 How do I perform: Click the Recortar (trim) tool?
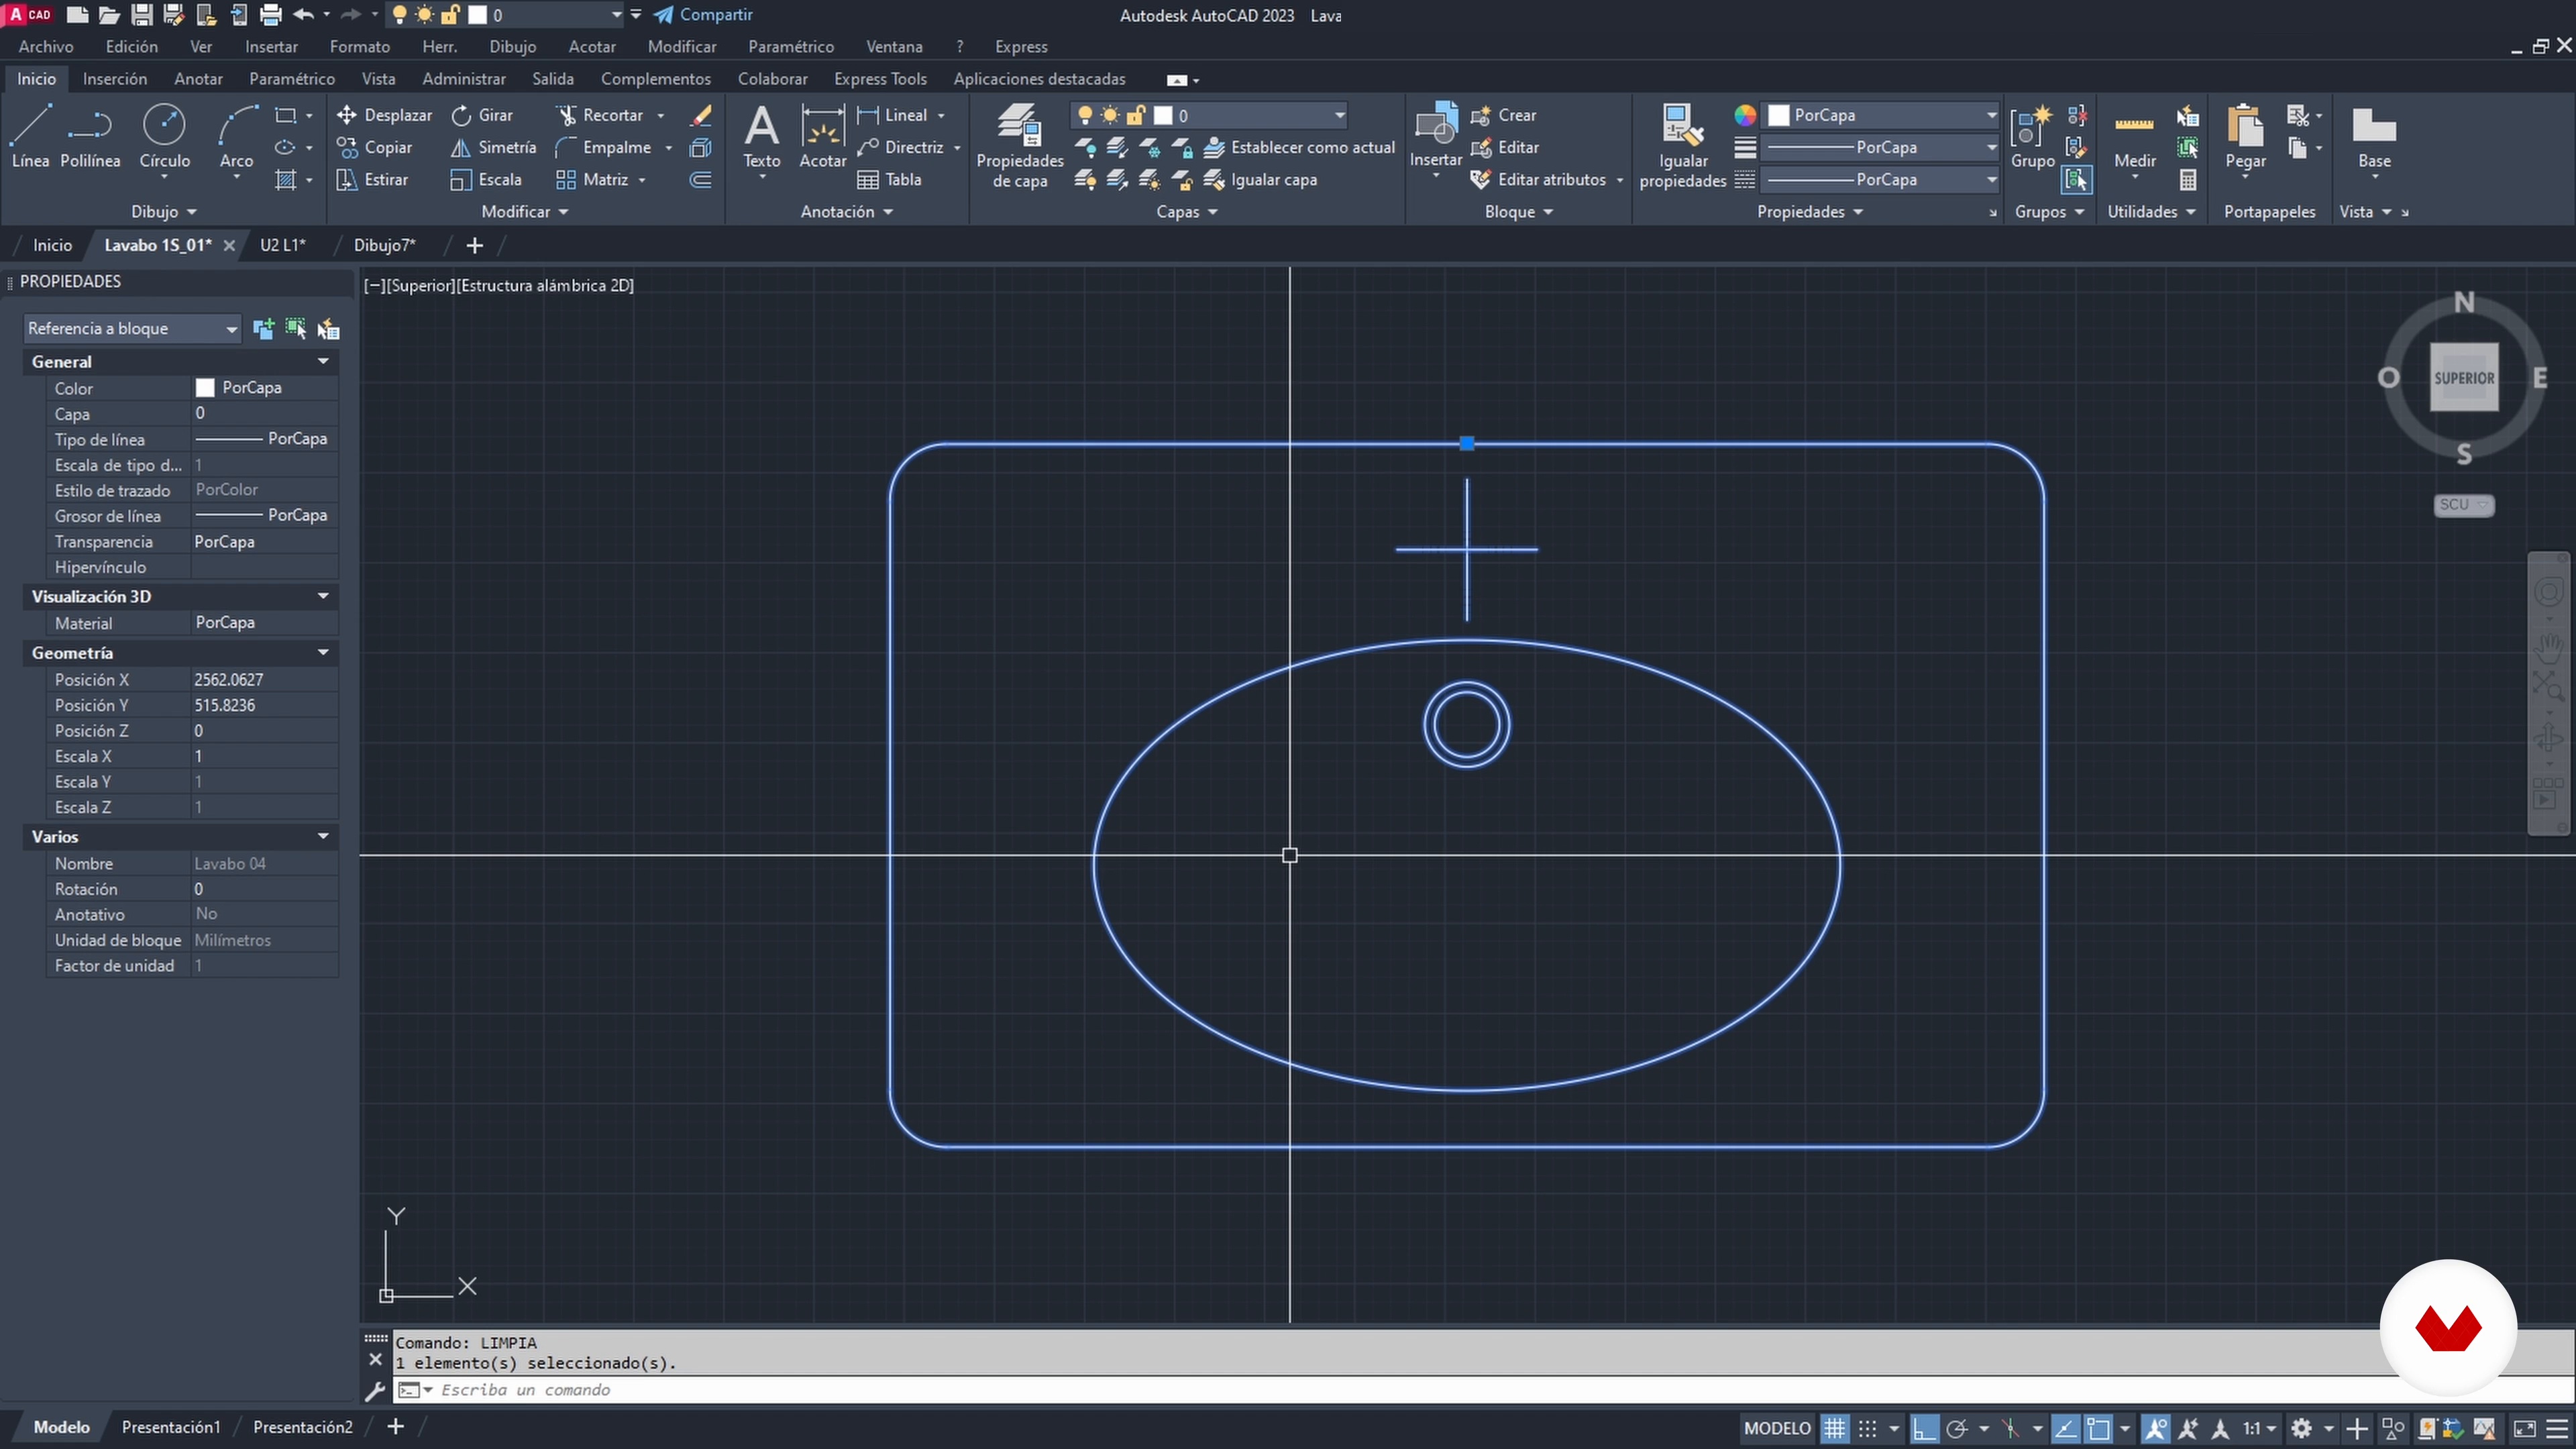tap(600, 115)
